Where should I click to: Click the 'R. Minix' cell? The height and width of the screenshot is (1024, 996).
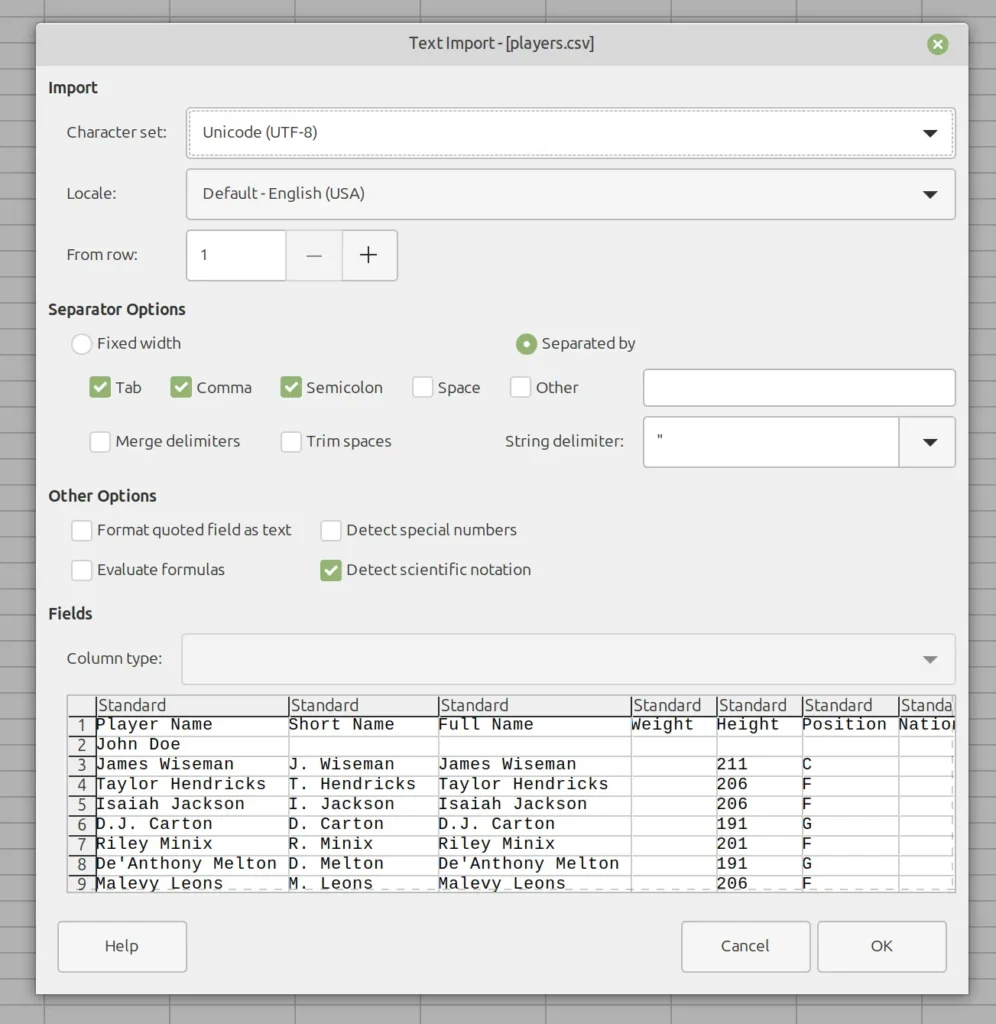tap(363, 844)
